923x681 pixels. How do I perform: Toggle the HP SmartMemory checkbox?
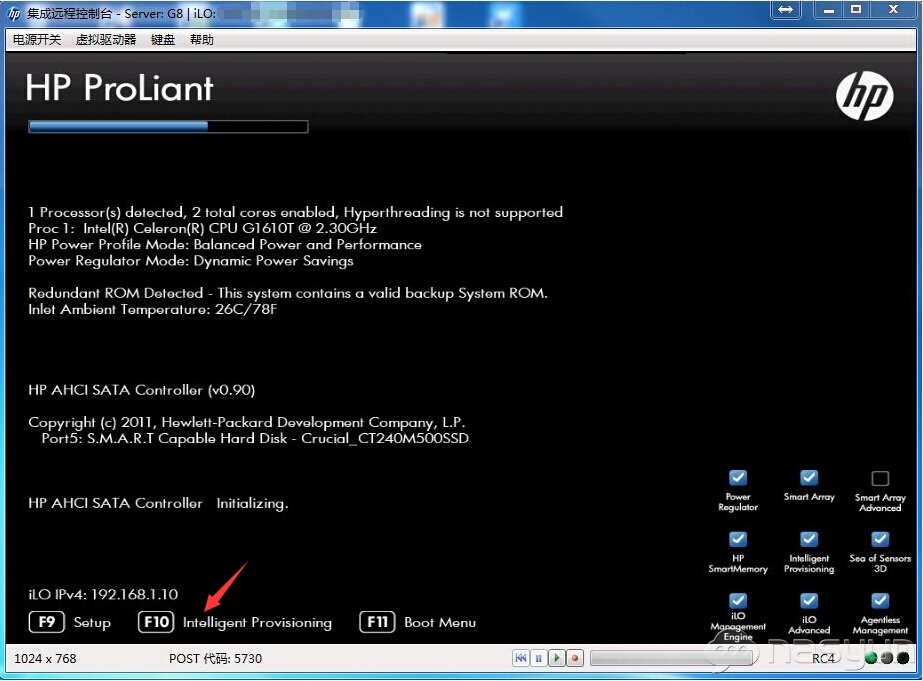pos(738,539)
